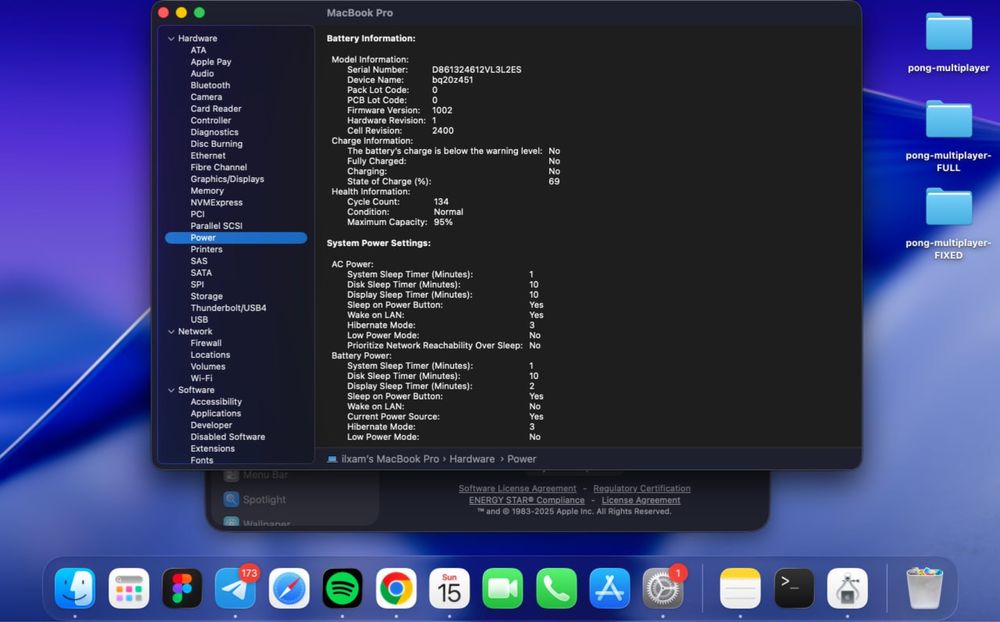1000x622 pixels.
Task: Select Applications under Software
Action: (x=216, y=414)
